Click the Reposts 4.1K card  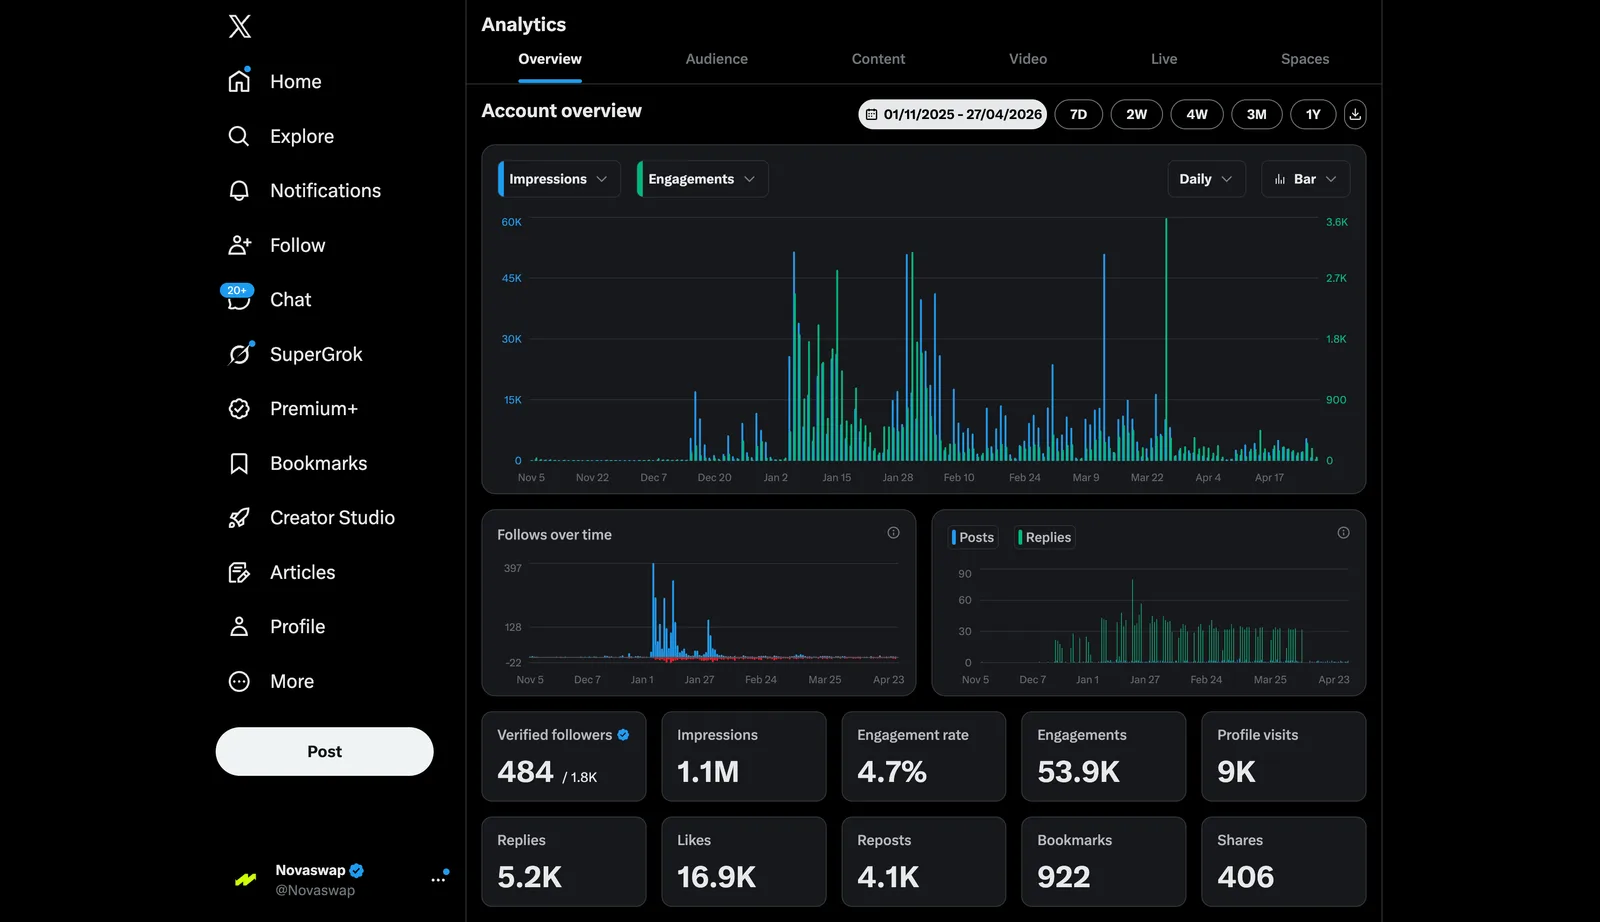point(924,862)
